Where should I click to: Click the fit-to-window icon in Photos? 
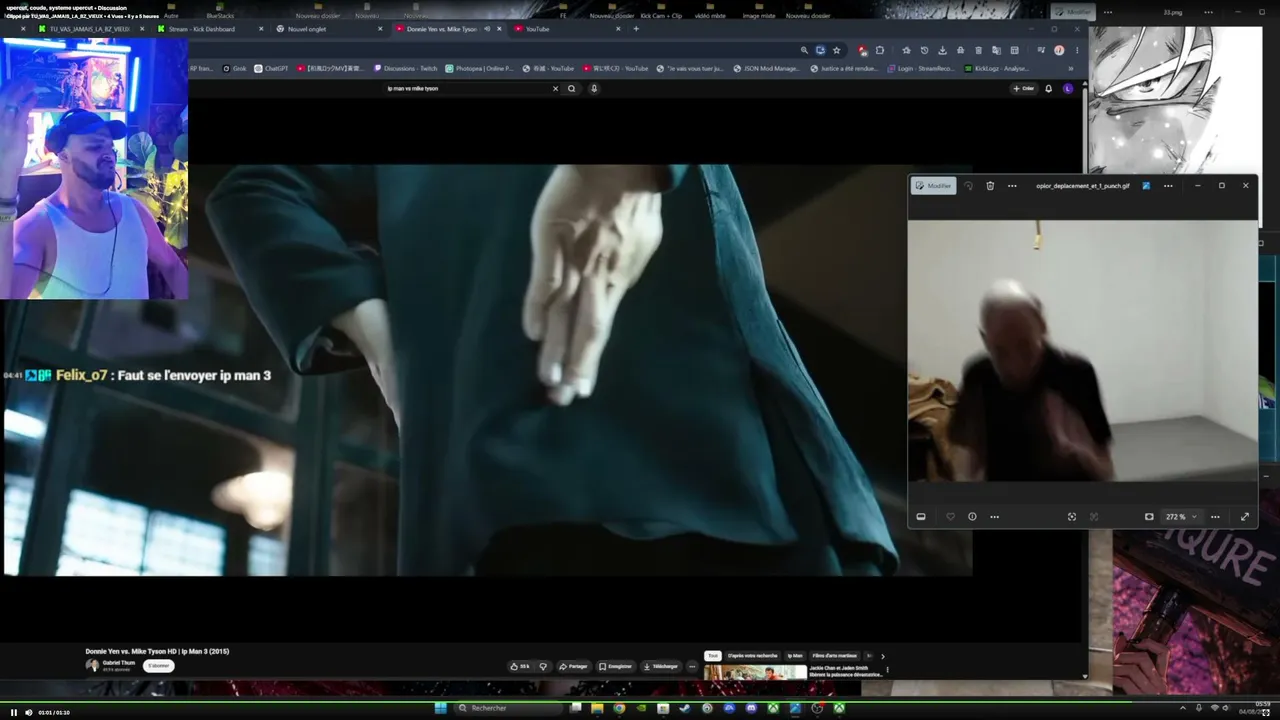click(x=1072, y=517)
